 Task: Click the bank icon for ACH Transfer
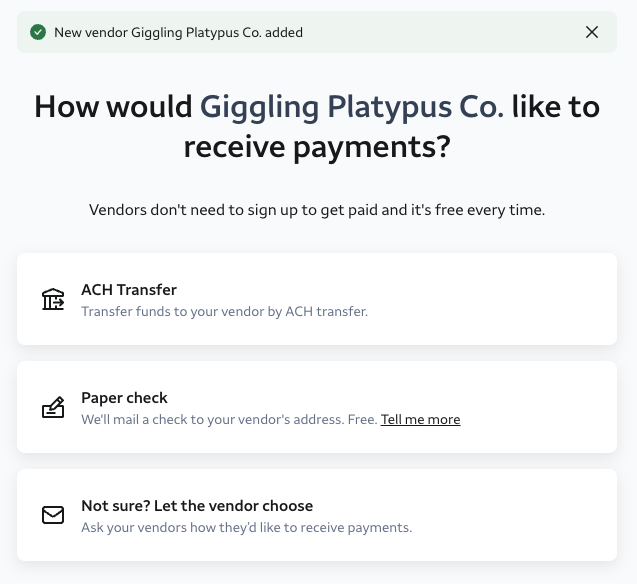(x=53, y=299)
